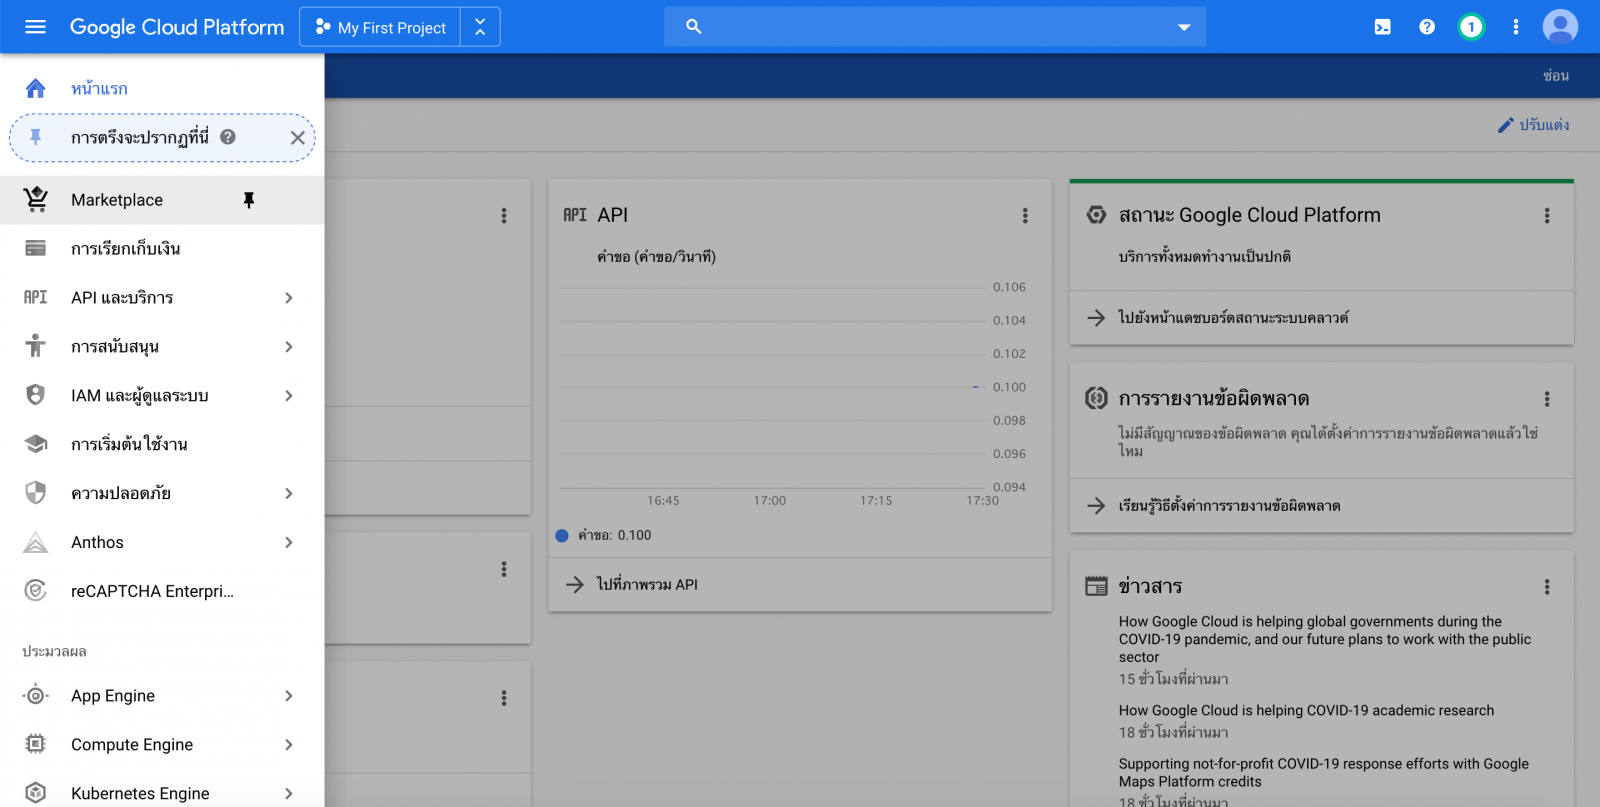Open the top bar three-dot settings menu
The image size is (1600, 807).
1516,27
